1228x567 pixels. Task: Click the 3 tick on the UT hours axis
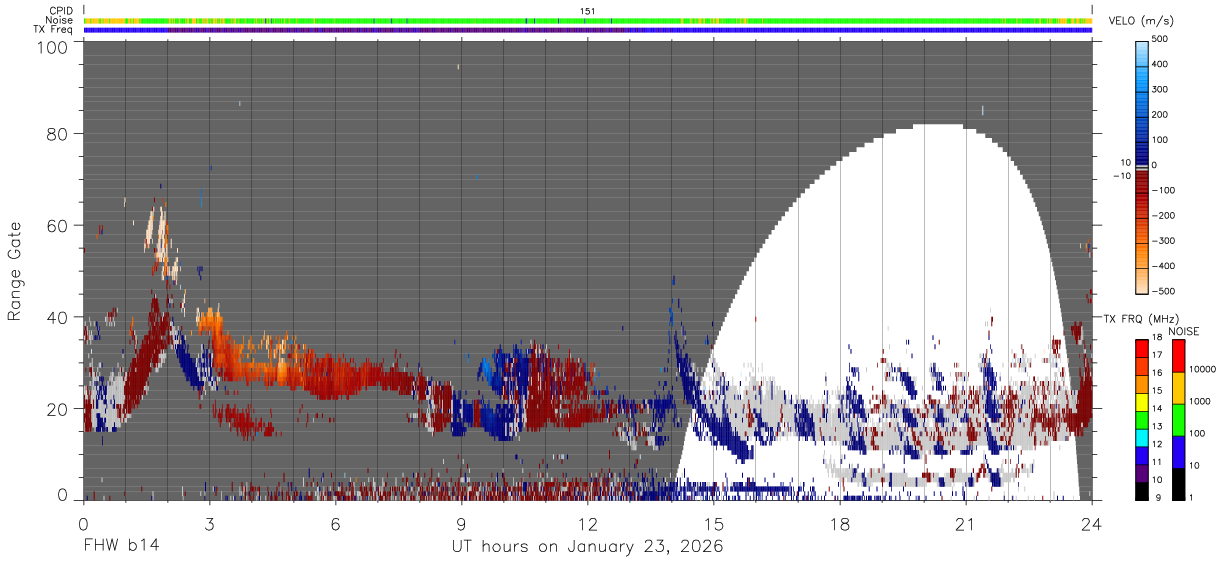pos(210,524)
